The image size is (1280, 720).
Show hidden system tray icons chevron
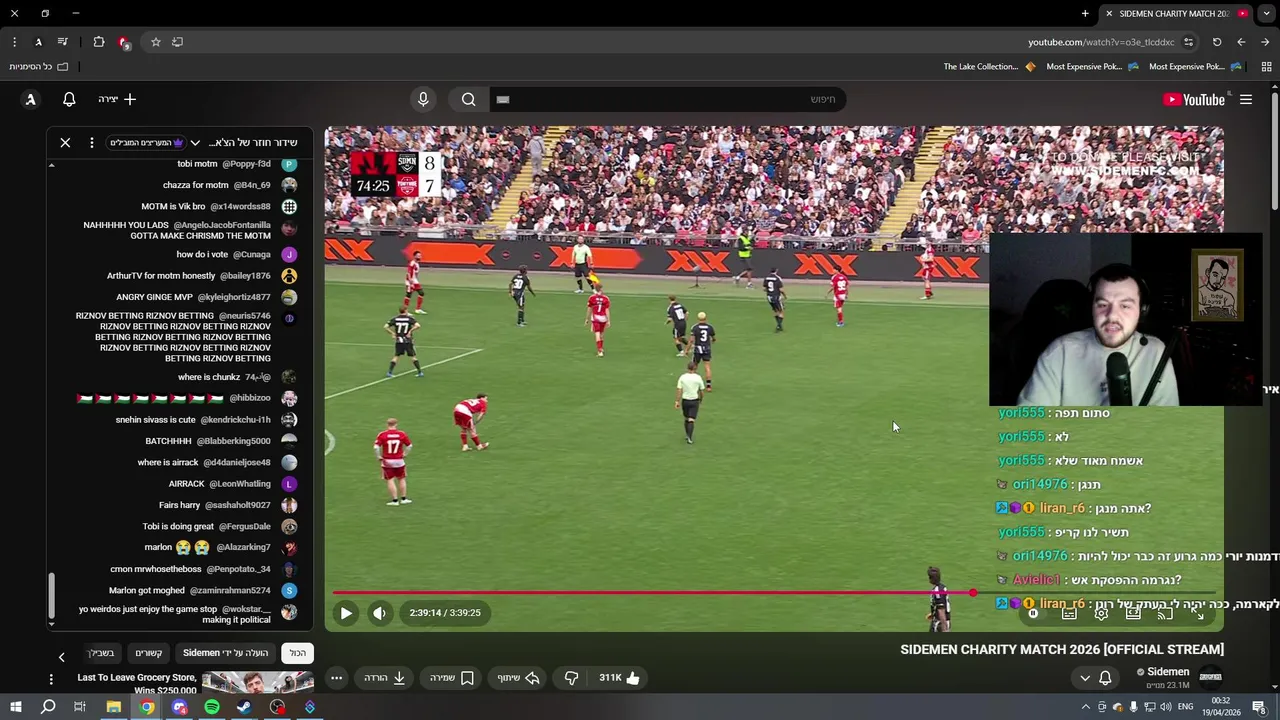(x=1085, y=707)
